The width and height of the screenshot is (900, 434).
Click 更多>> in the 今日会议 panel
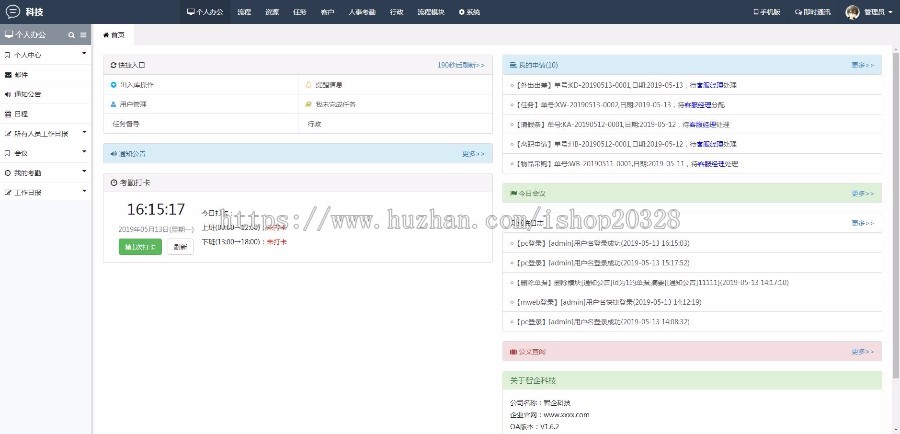point(863,193)
